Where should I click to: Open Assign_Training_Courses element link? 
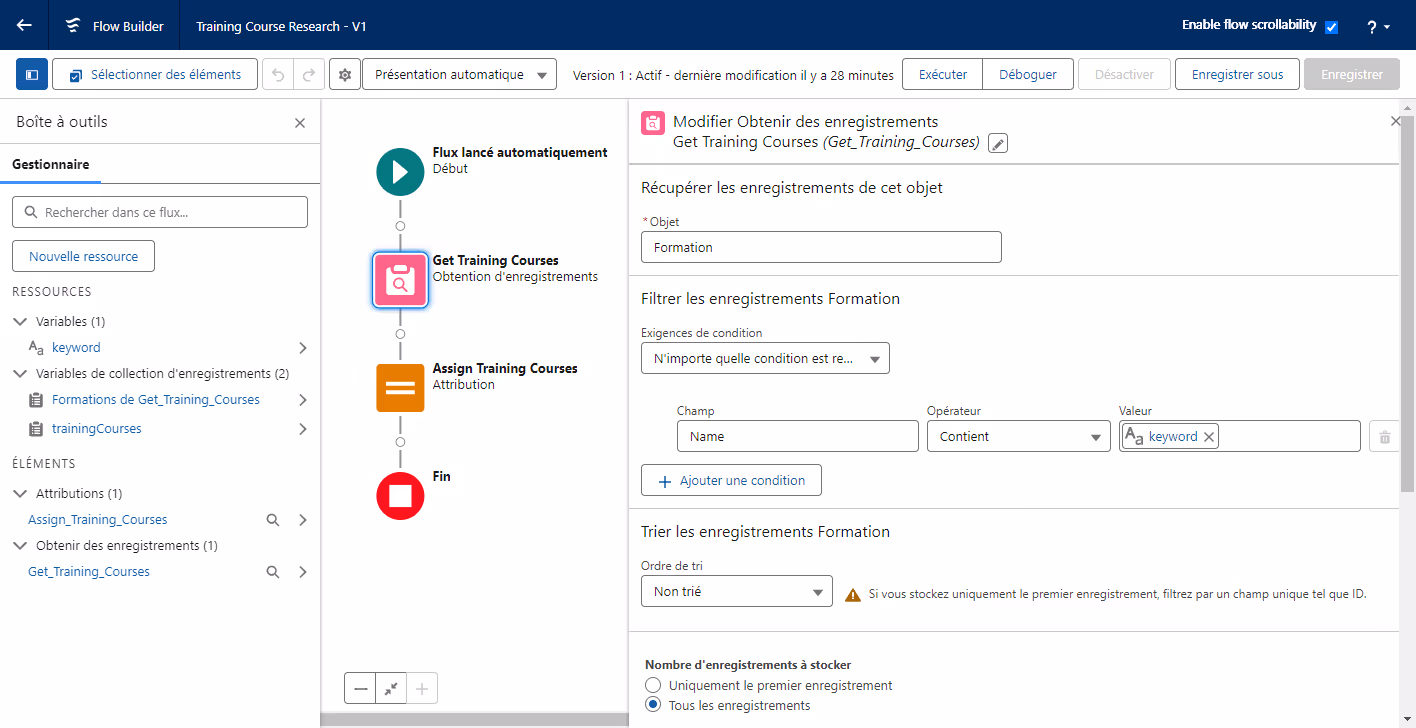pos(98,520)
